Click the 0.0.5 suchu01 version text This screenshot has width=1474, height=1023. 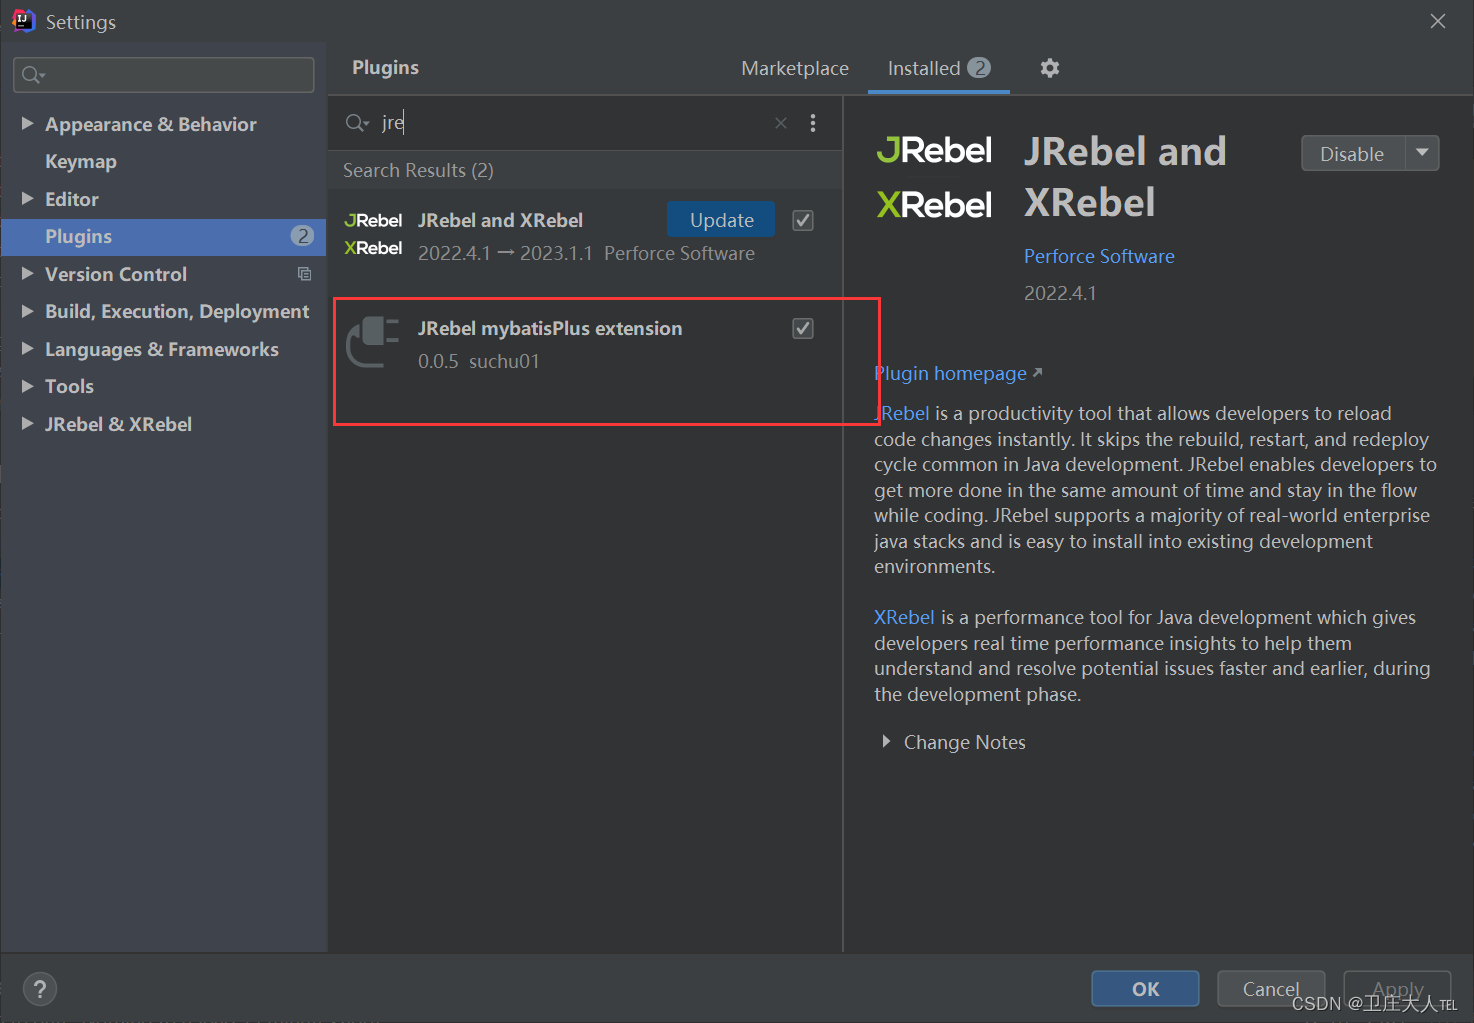478,361
